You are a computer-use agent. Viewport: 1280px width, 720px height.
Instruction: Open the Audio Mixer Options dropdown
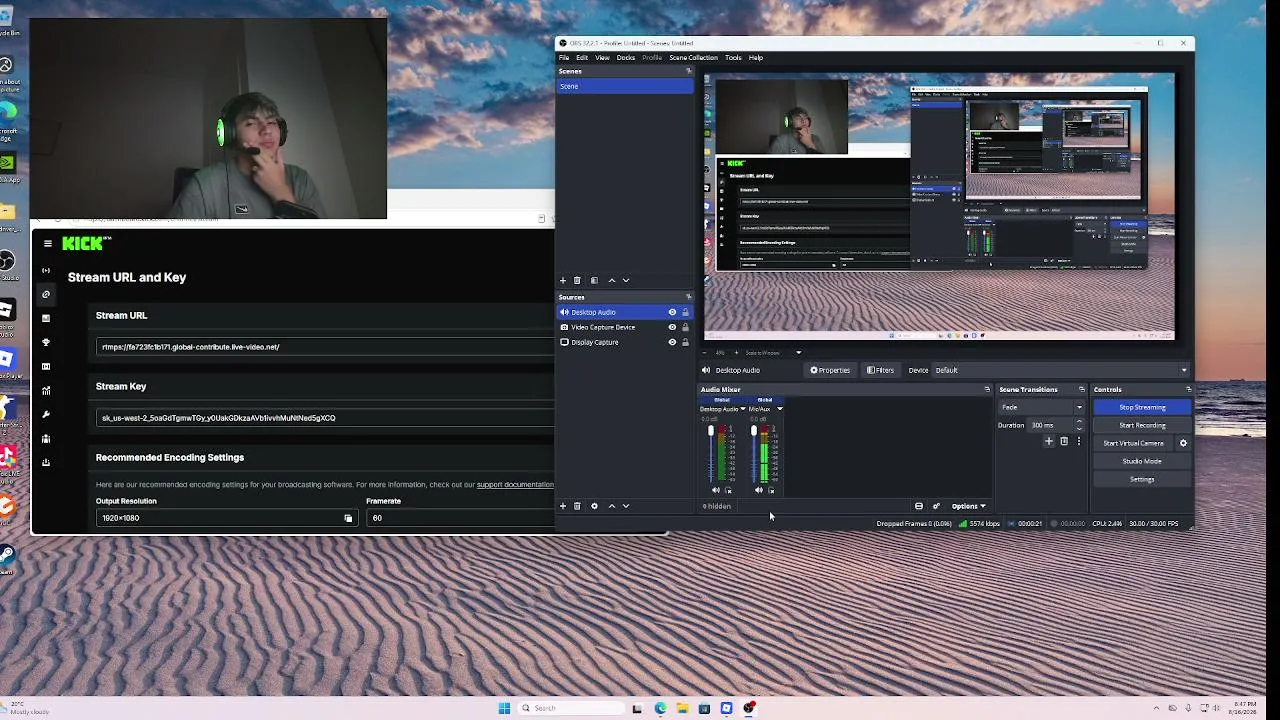(x=968, y=506)
